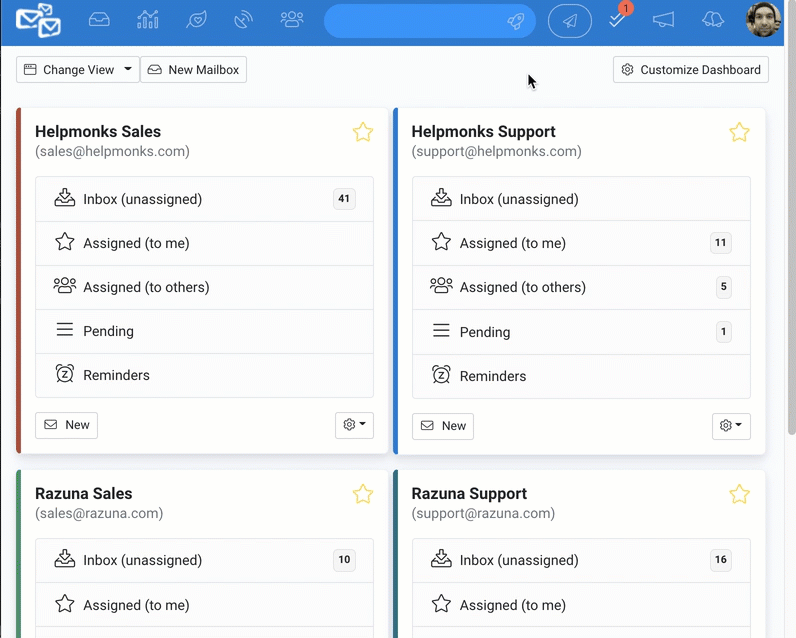Click the rocket icon in search bar
This screenshot has height=638, width=796.
[515, 21]
